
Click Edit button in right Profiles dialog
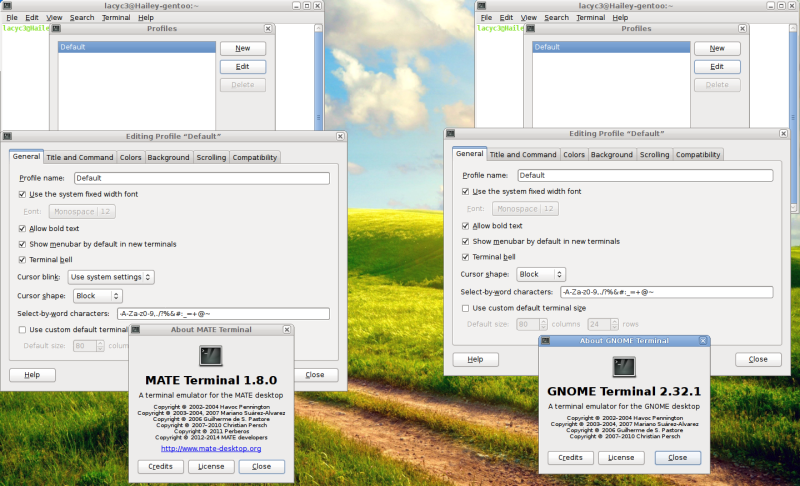pos(717,67)
